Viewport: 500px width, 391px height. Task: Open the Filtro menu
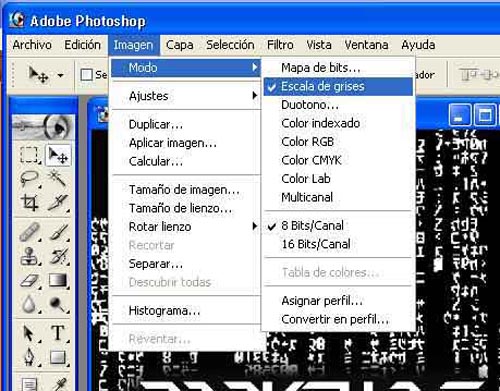pos(280,45)
